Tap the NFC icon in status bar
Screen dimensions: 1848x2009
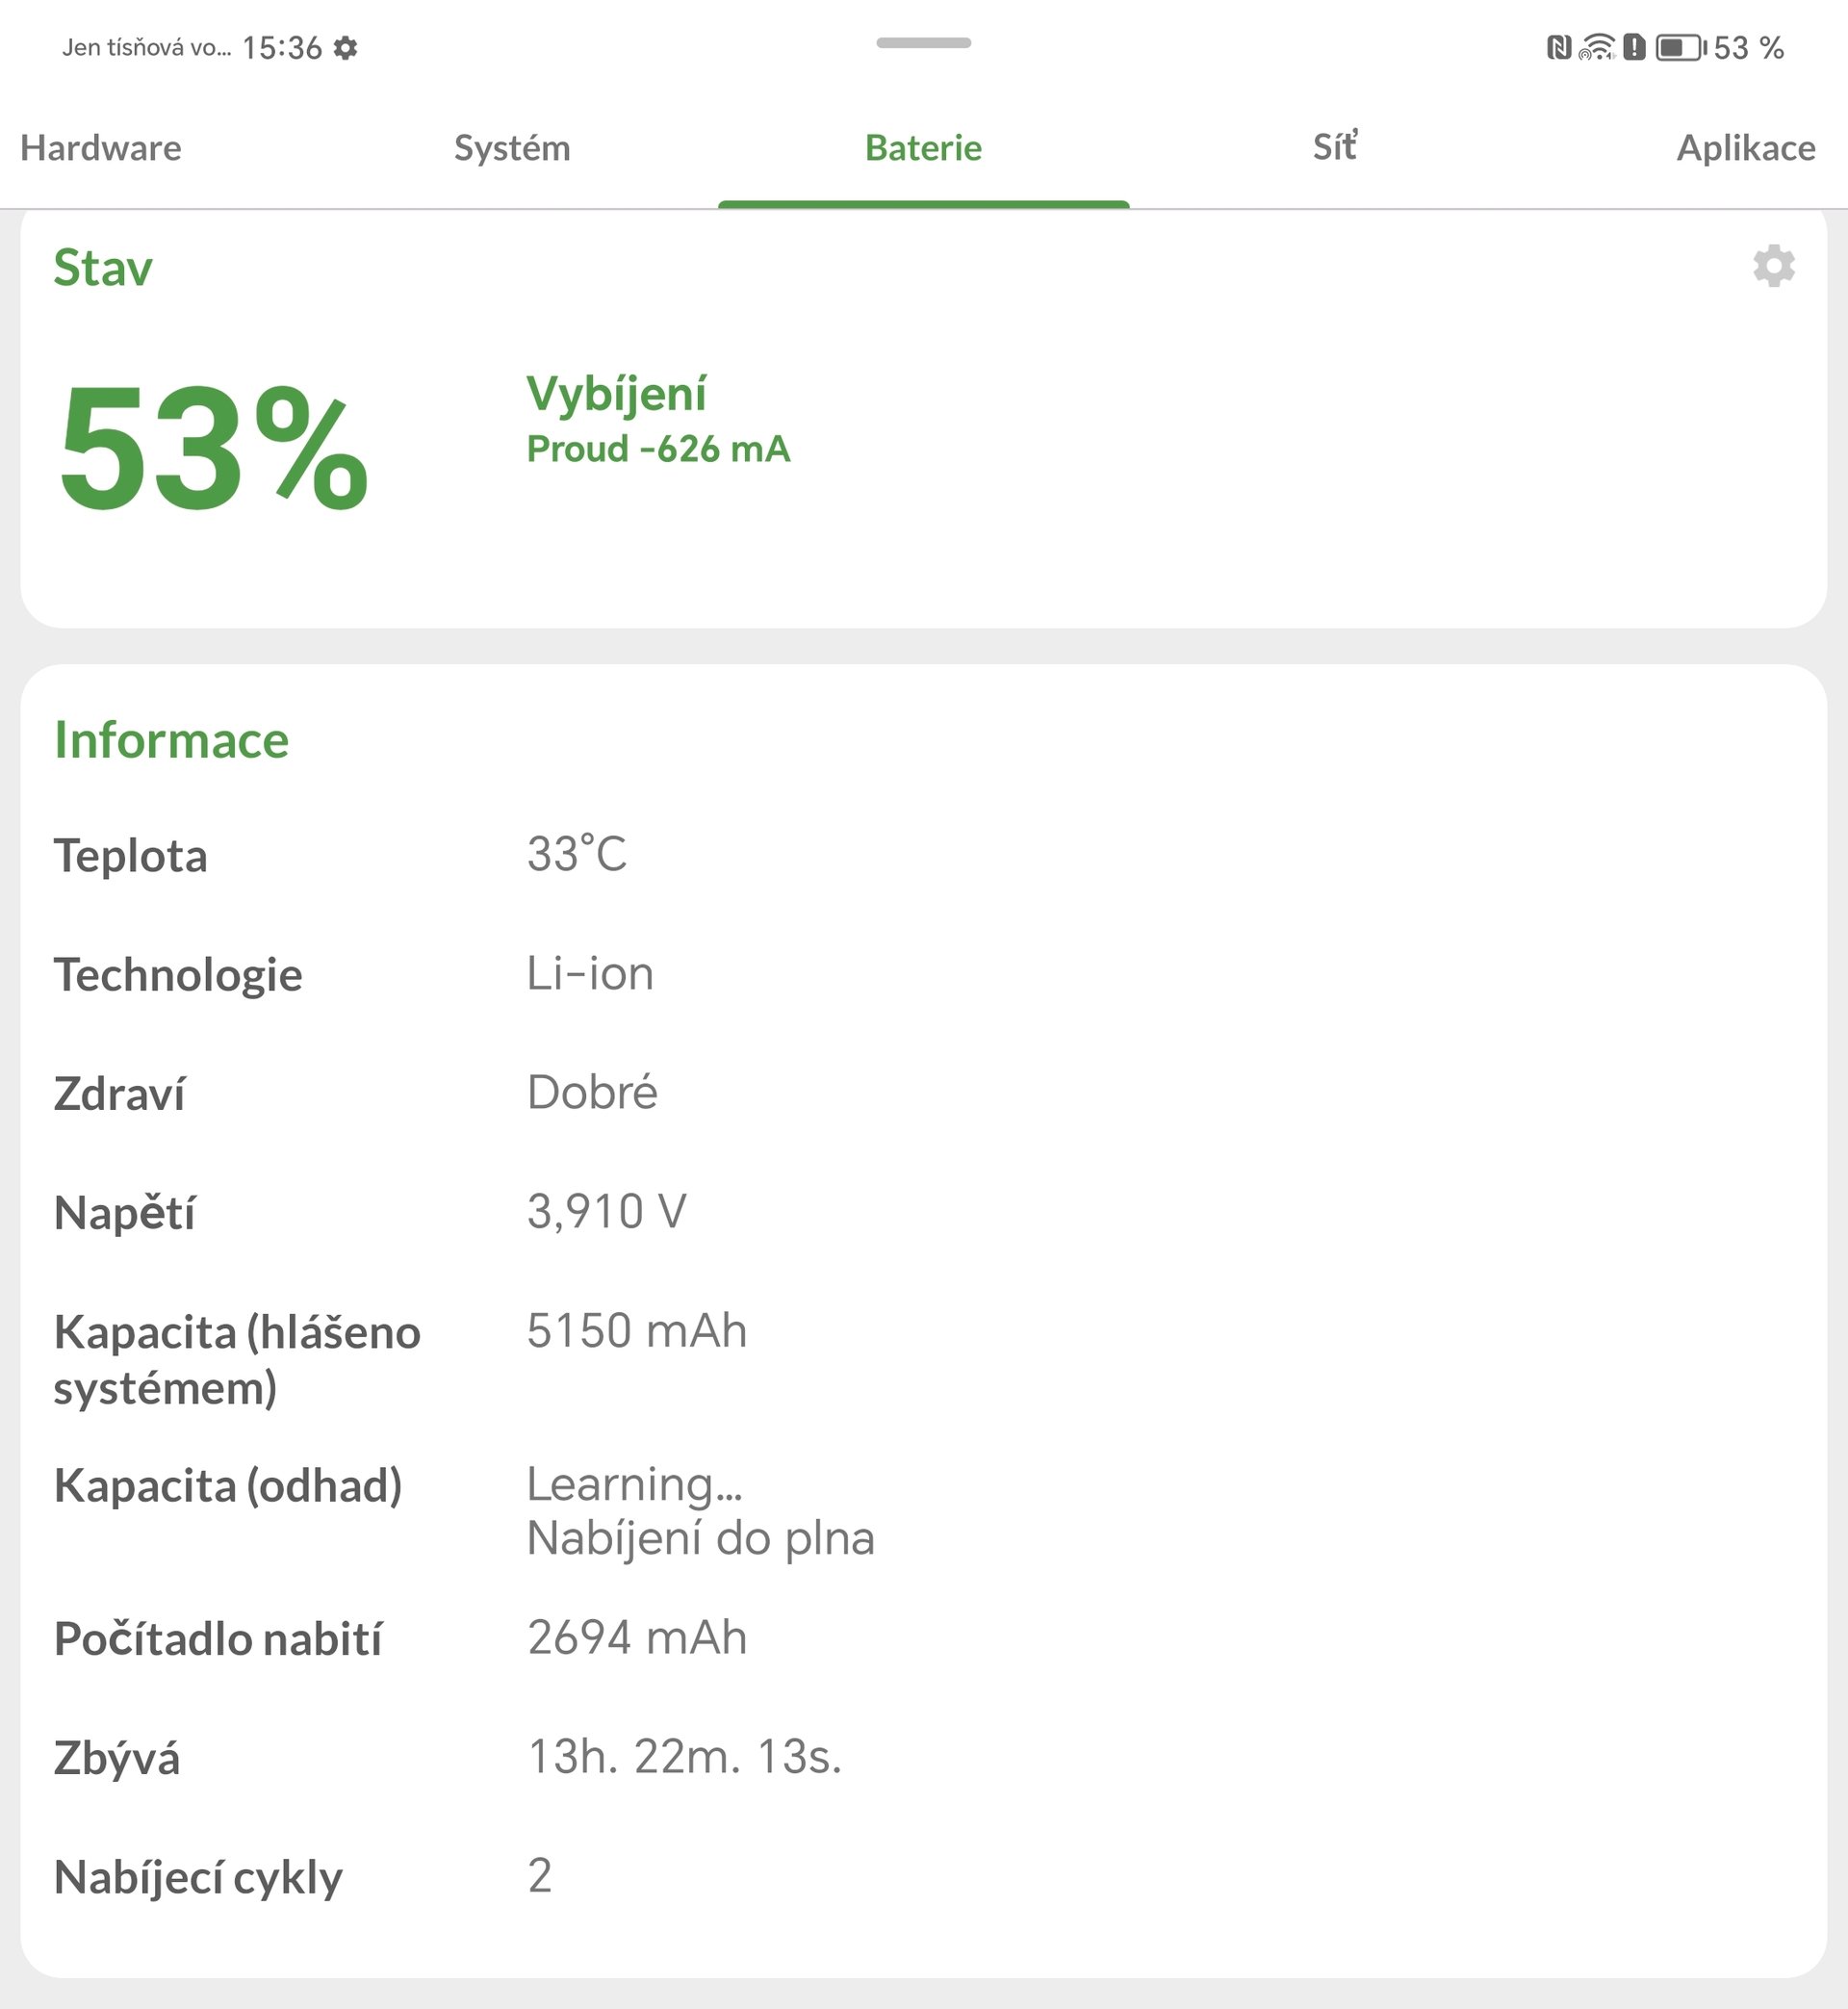click(x=1558, y=47)
